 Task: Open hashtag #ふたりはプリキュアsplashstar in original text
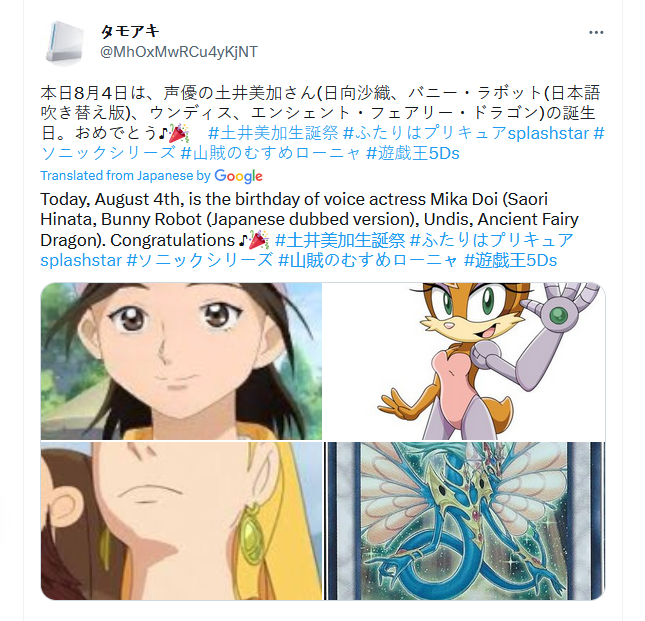pos(466,133)
